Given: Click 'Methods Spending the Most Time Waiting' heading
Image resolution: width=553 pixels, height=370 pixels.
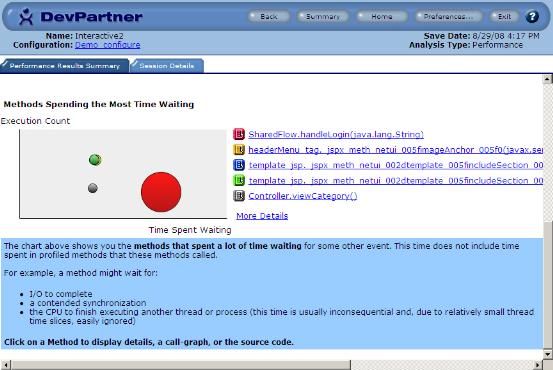Looking at the screenshot, I should [x=99, y=104].
